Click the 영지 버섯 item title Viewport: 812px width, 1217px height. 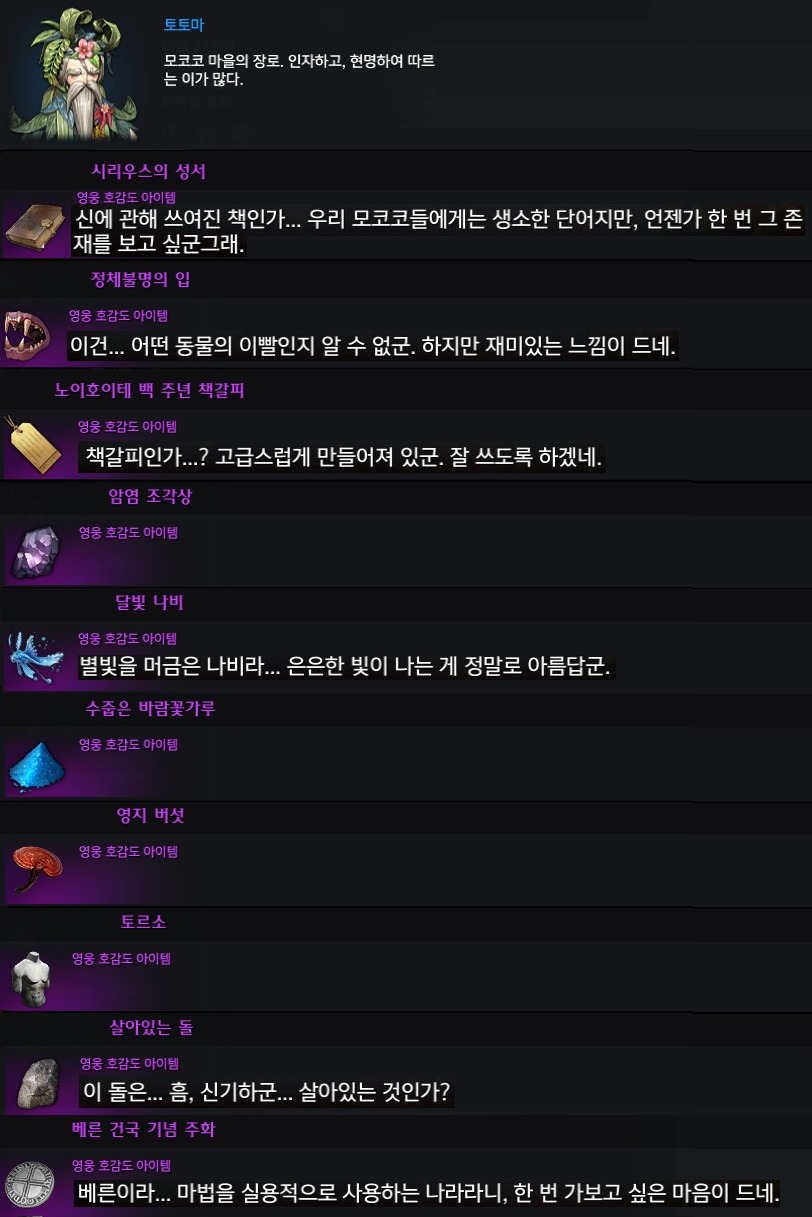150,816
